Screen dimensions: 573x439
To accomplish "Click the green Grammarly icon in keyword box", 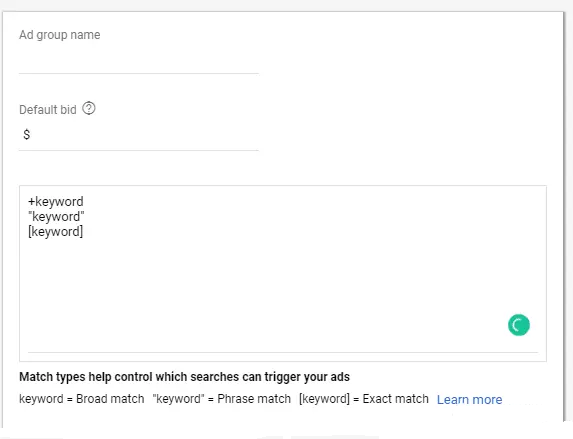I will (519, 325).
